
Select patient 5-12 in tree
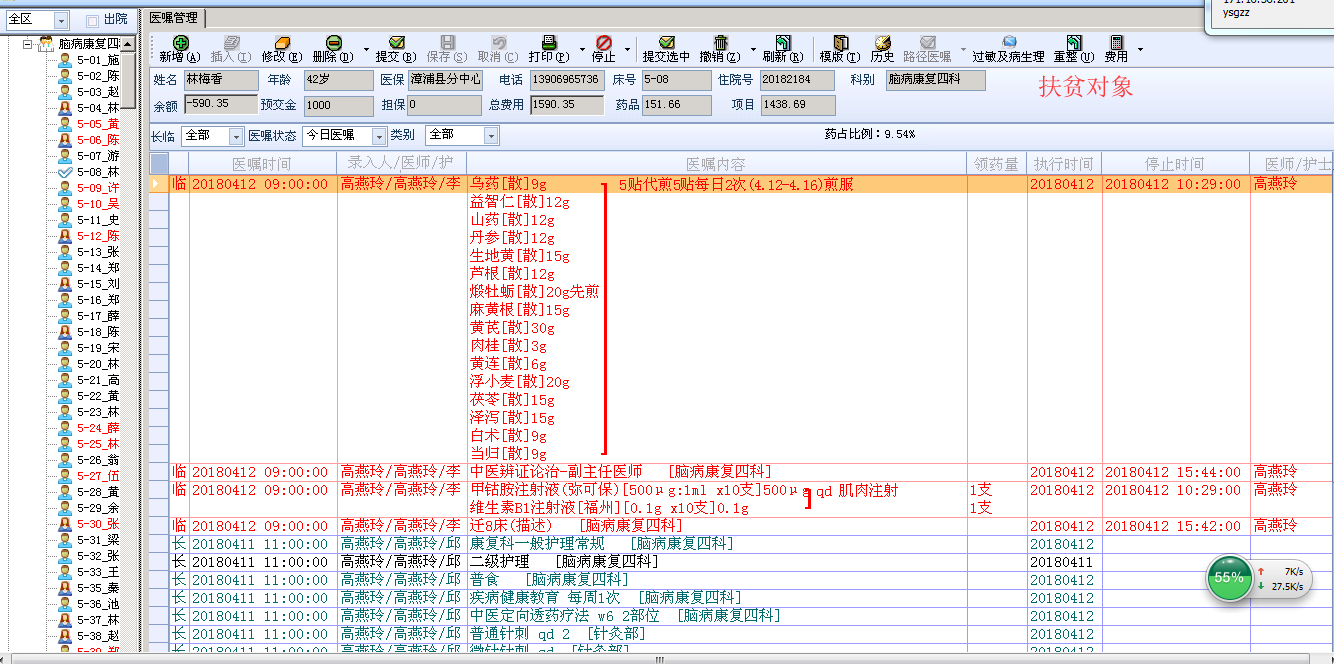tap(98, 236)
